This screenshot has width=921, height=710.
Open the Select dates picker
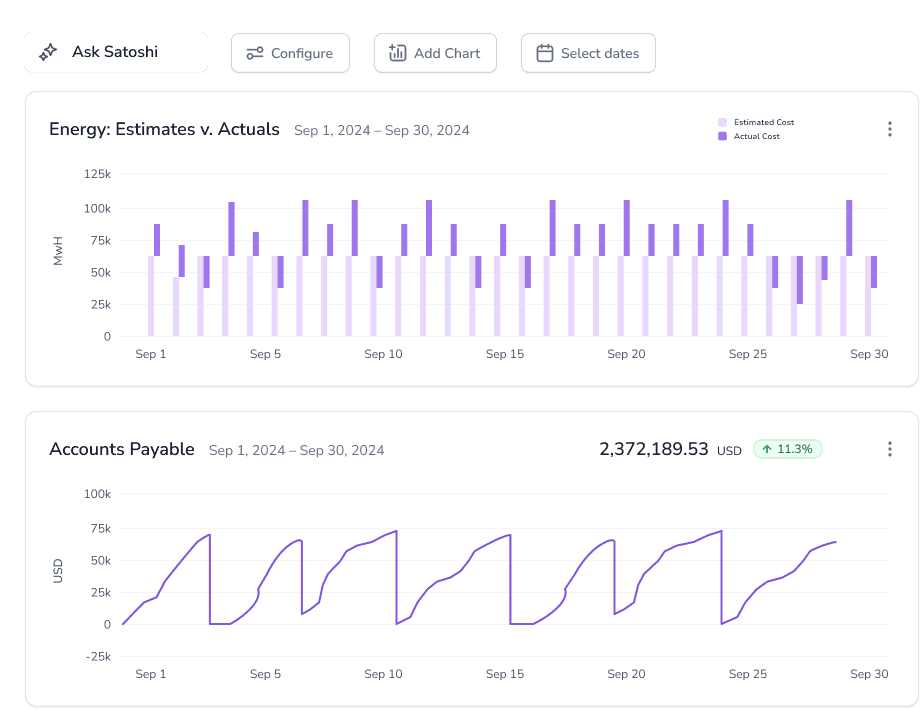click(588, 53)
